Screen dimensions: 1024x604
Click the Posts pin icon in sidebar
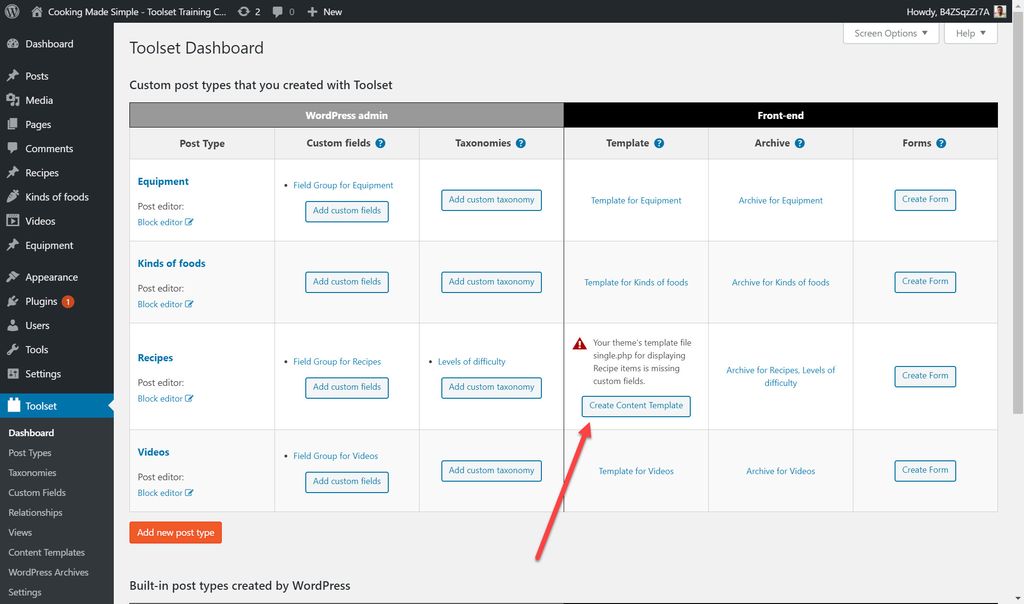click(12, 76)
